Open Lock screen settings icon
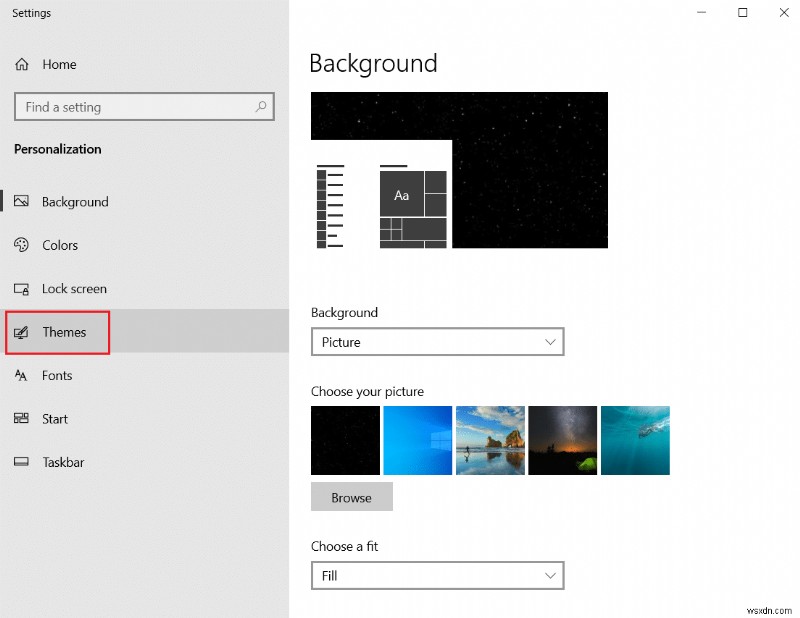The width and height of the screenshot is (800, 618). click(22, 288)
